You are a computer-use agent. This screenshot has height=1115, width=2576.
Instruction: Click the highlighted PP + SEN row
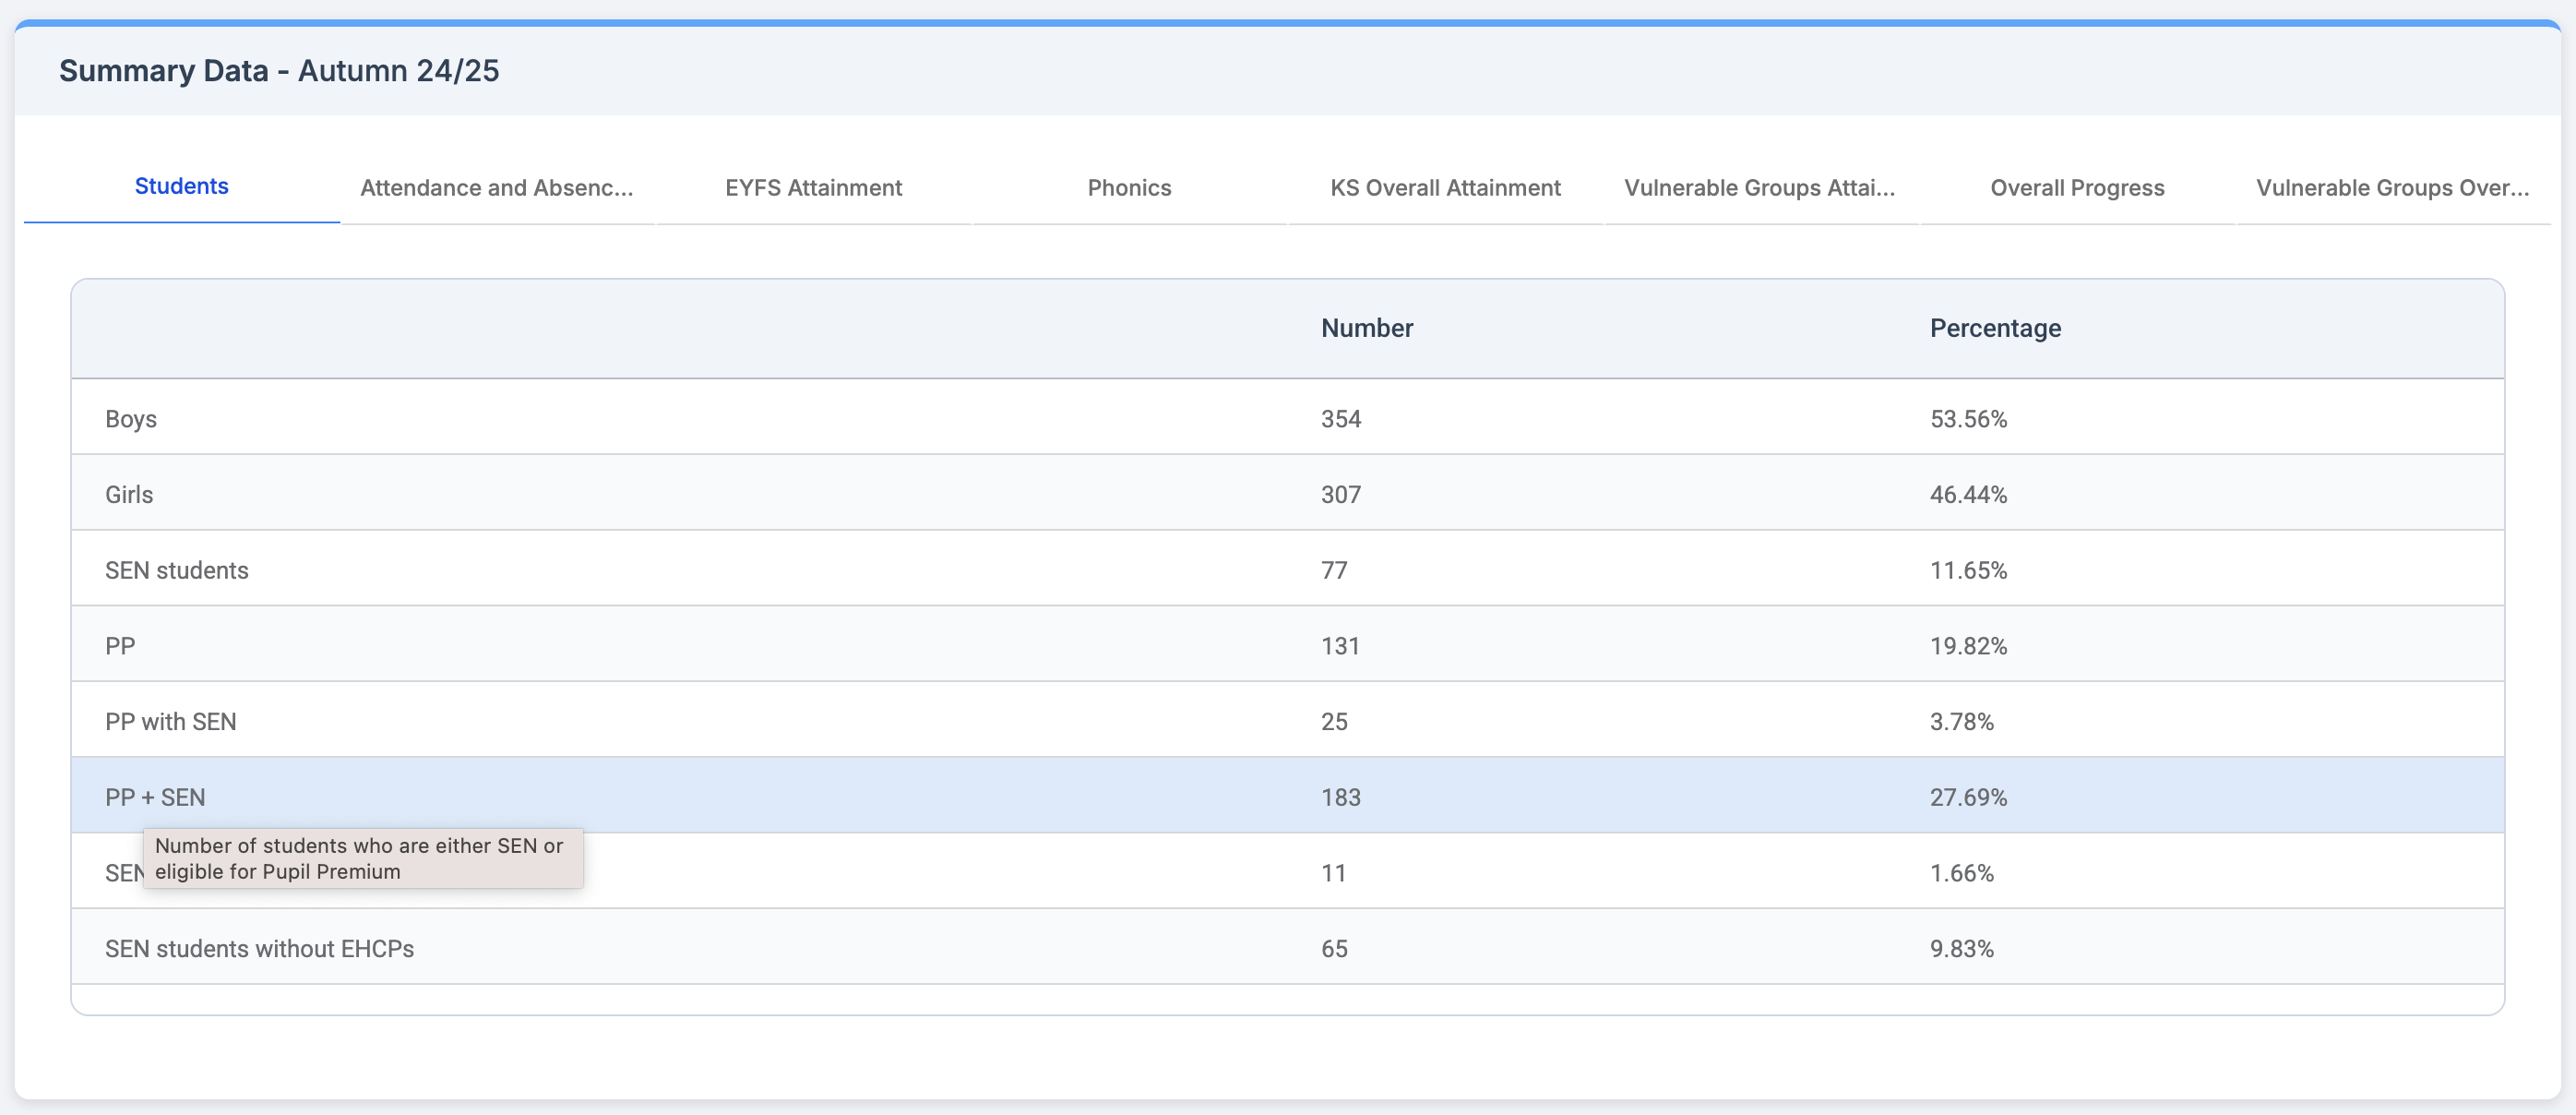pos(156,798)
